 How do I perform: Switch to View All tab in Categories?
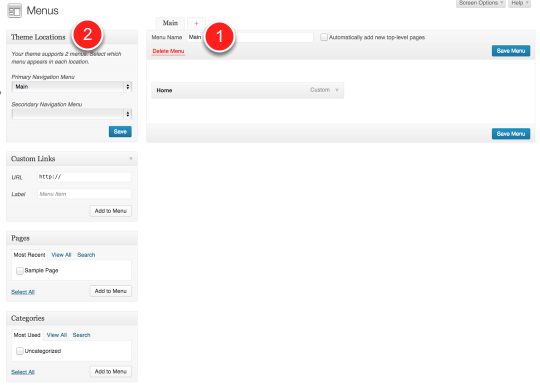tap(57, 335)
